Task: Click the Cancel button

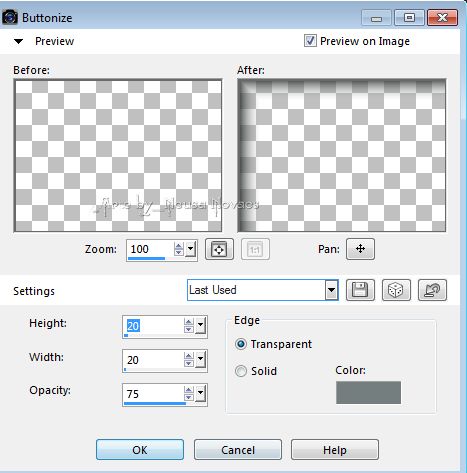Action: pos(238,450)
